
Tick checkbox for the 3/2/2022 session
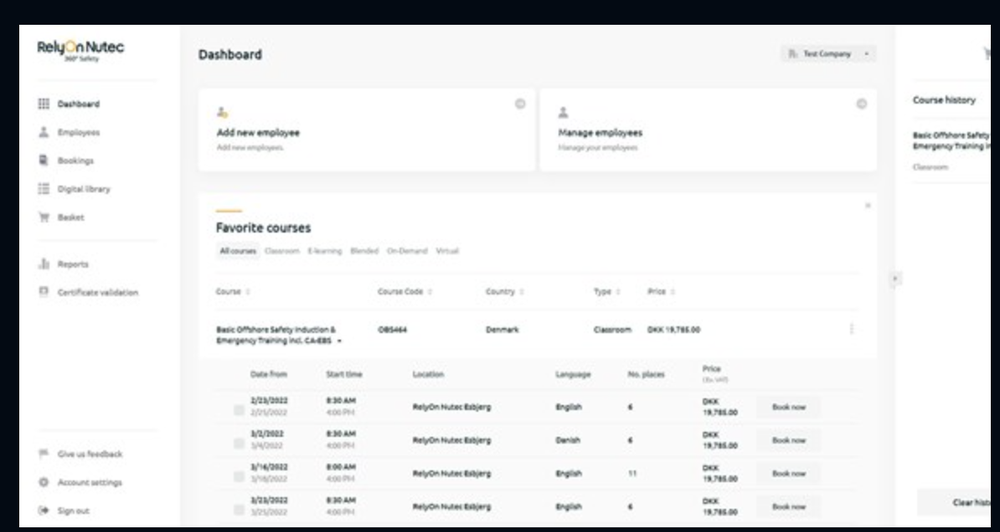239,443
